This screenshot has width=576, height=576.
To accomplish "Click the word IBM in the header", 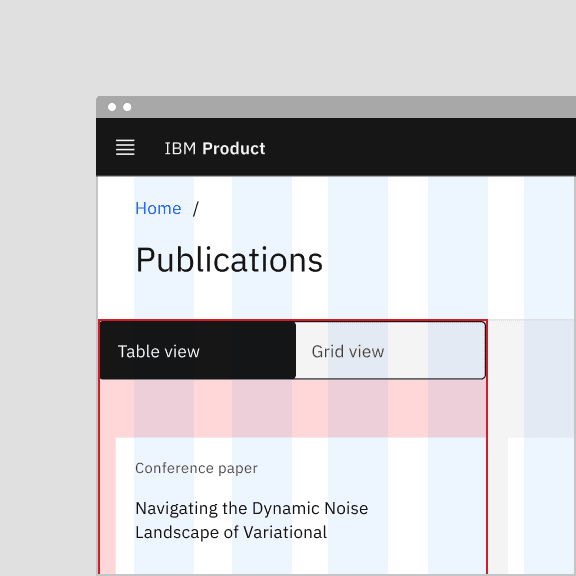I will point(180,148).
